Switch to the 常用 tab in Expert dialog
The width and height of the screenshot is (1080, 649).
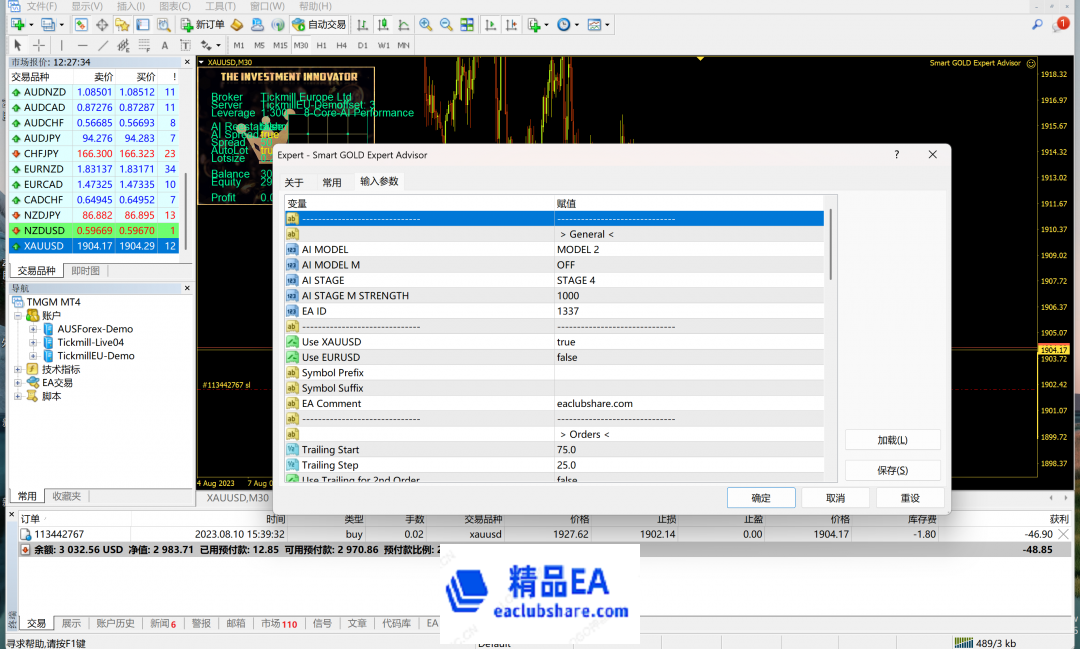click(332, 182)
